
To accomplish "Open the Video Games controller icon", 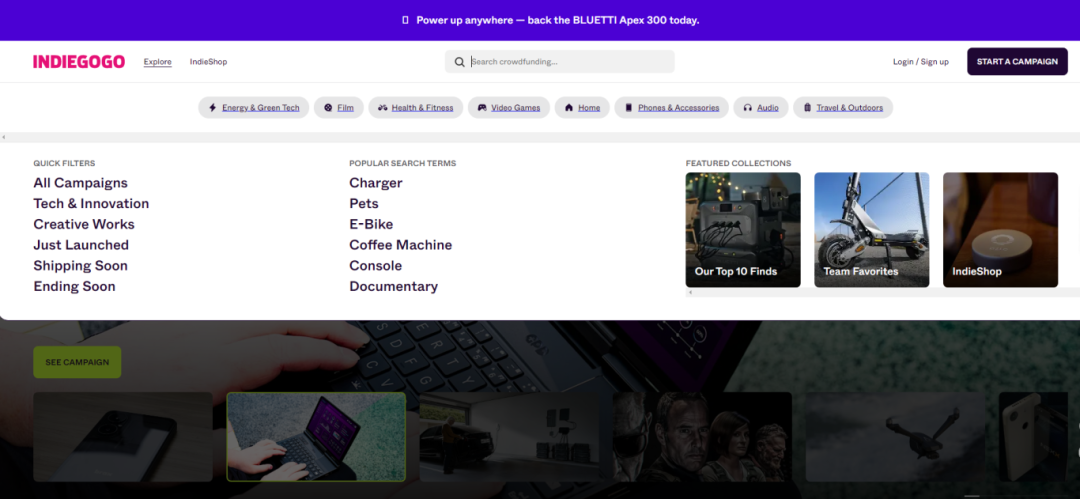I will pos(482,108).
